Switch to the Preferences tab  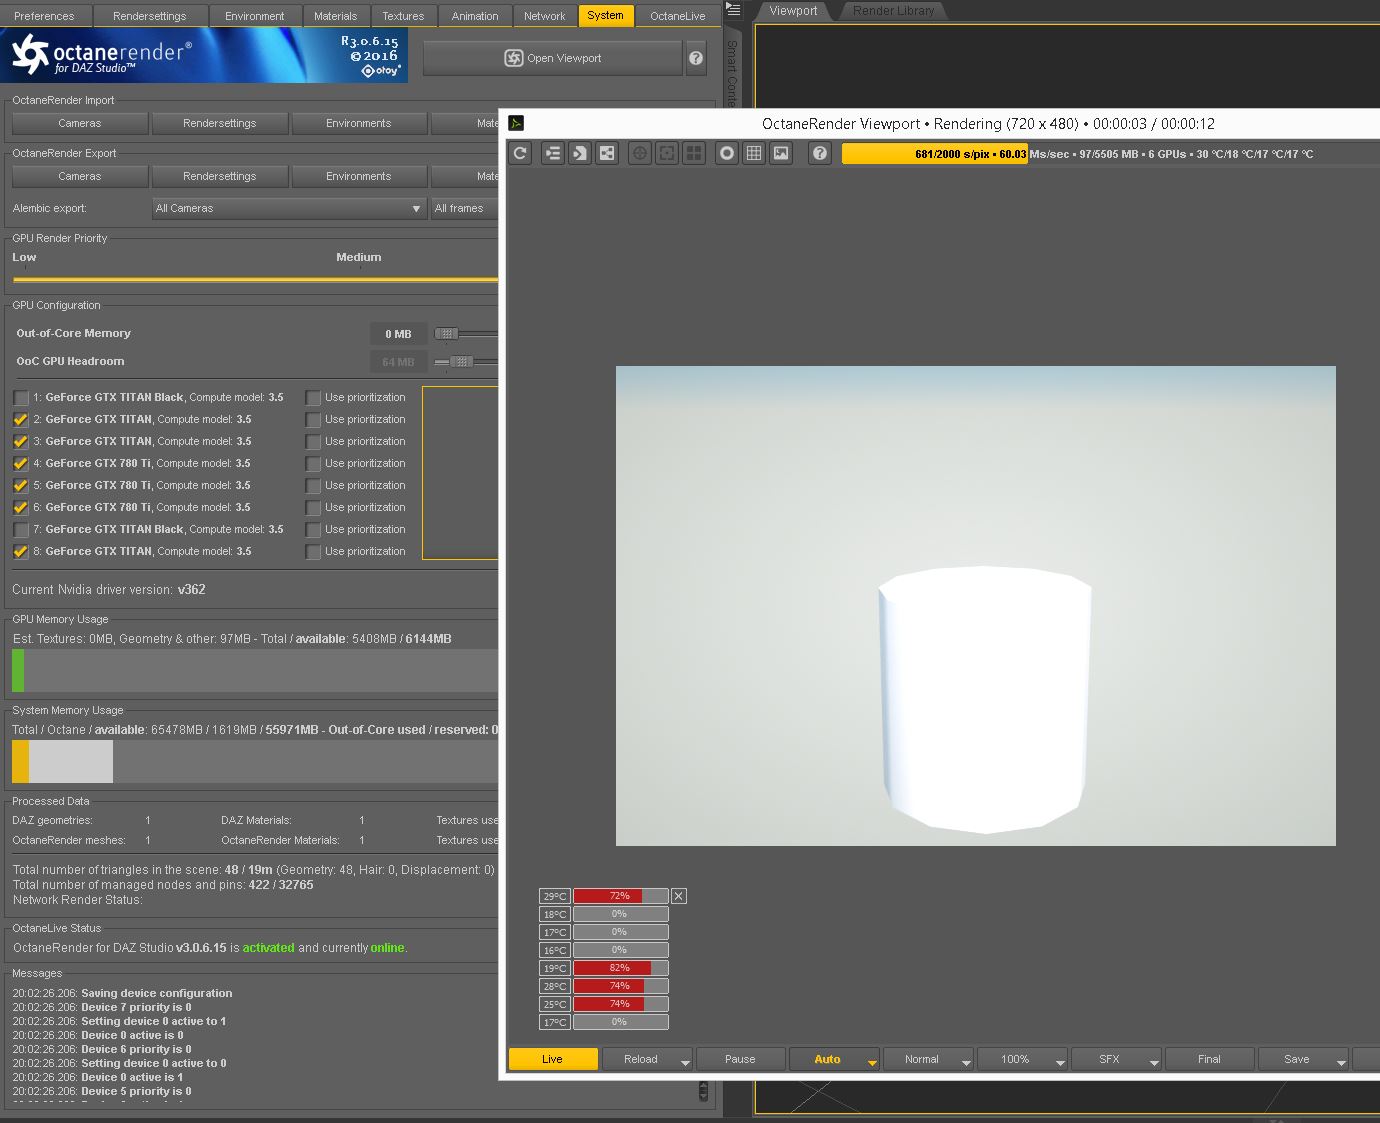pyautogui.click(x=45, y=16)
